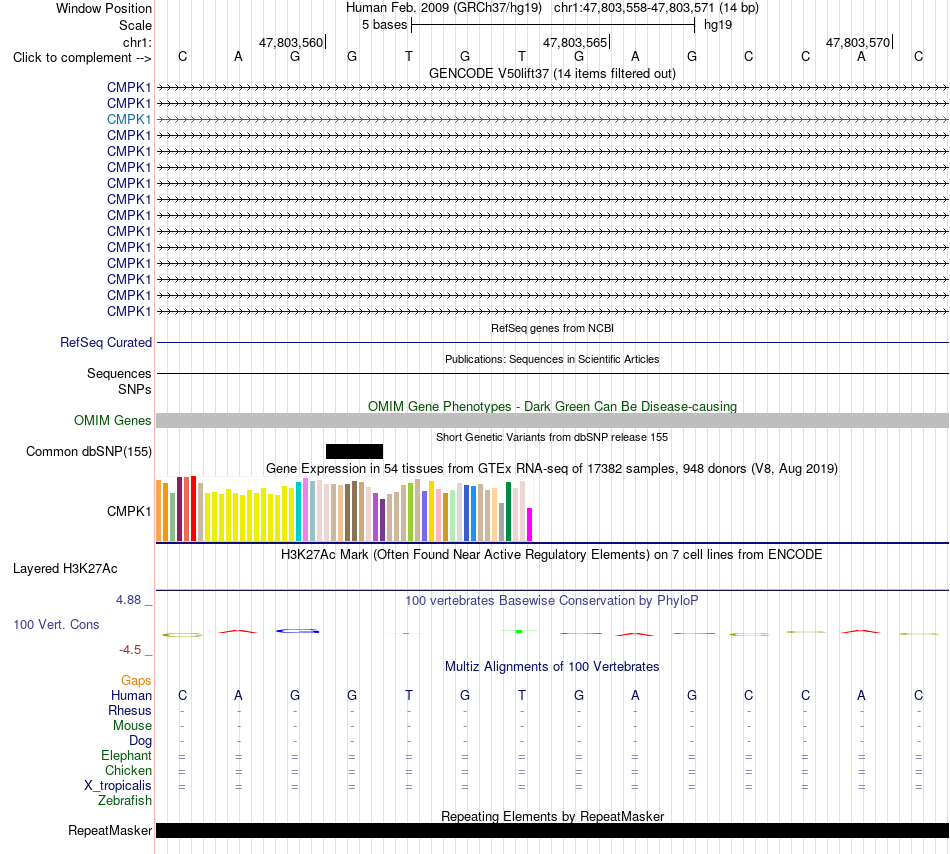This screenshot has height=854, width=950.
Task: Select the Rhesus alignment row label
Action: tap(130, 710)
